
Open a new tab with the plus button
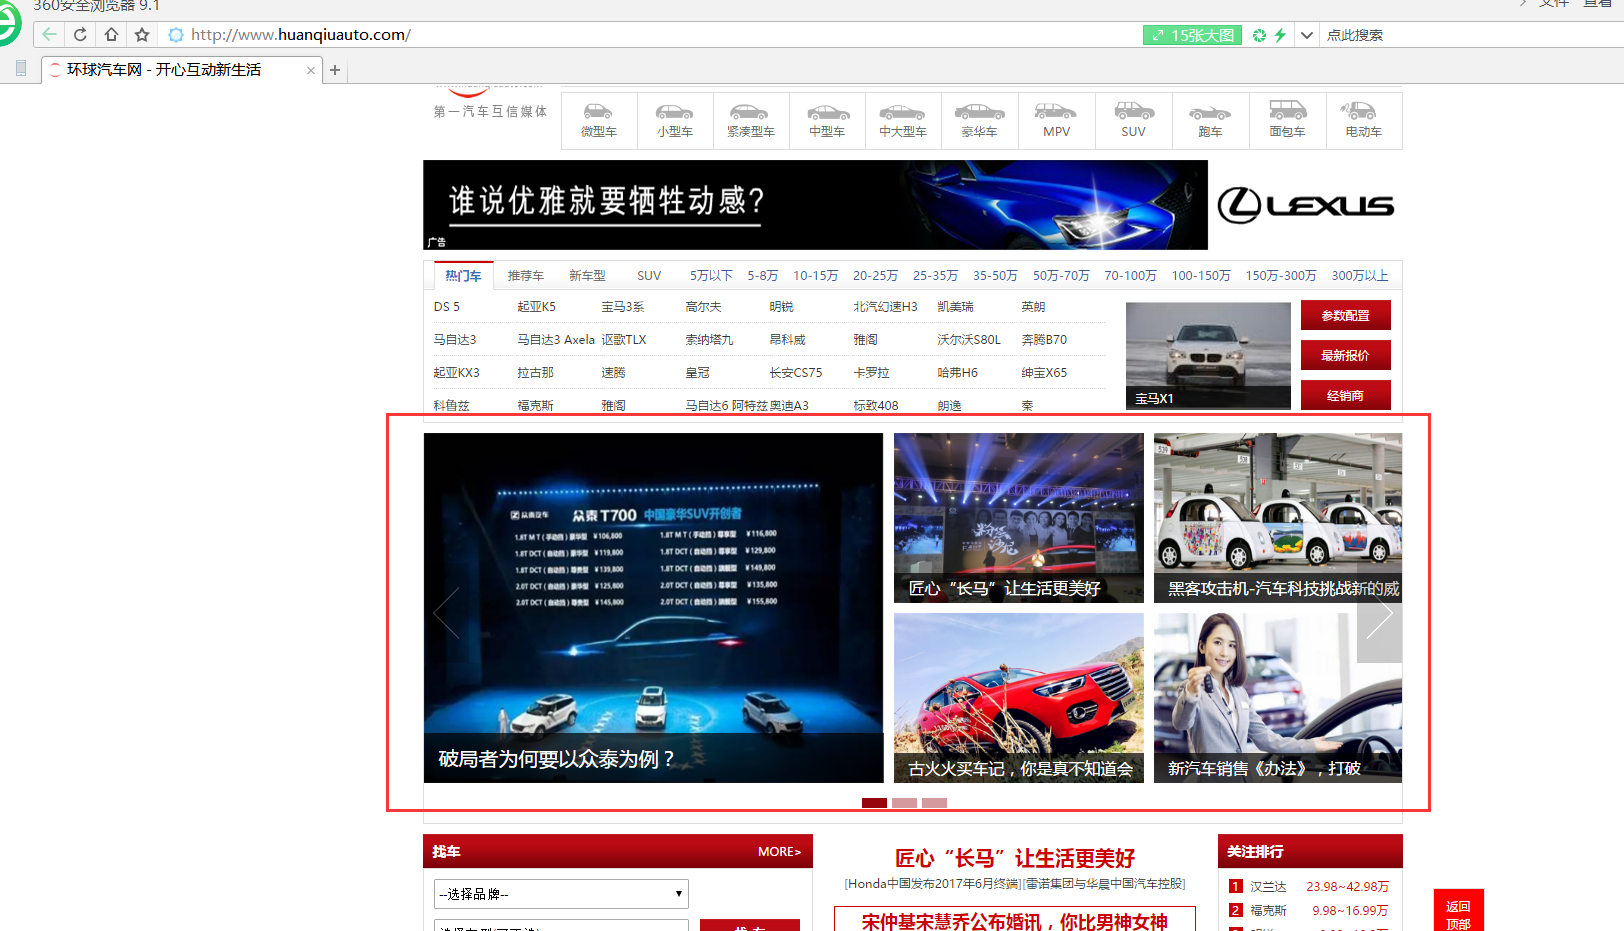tap(335, 70)
